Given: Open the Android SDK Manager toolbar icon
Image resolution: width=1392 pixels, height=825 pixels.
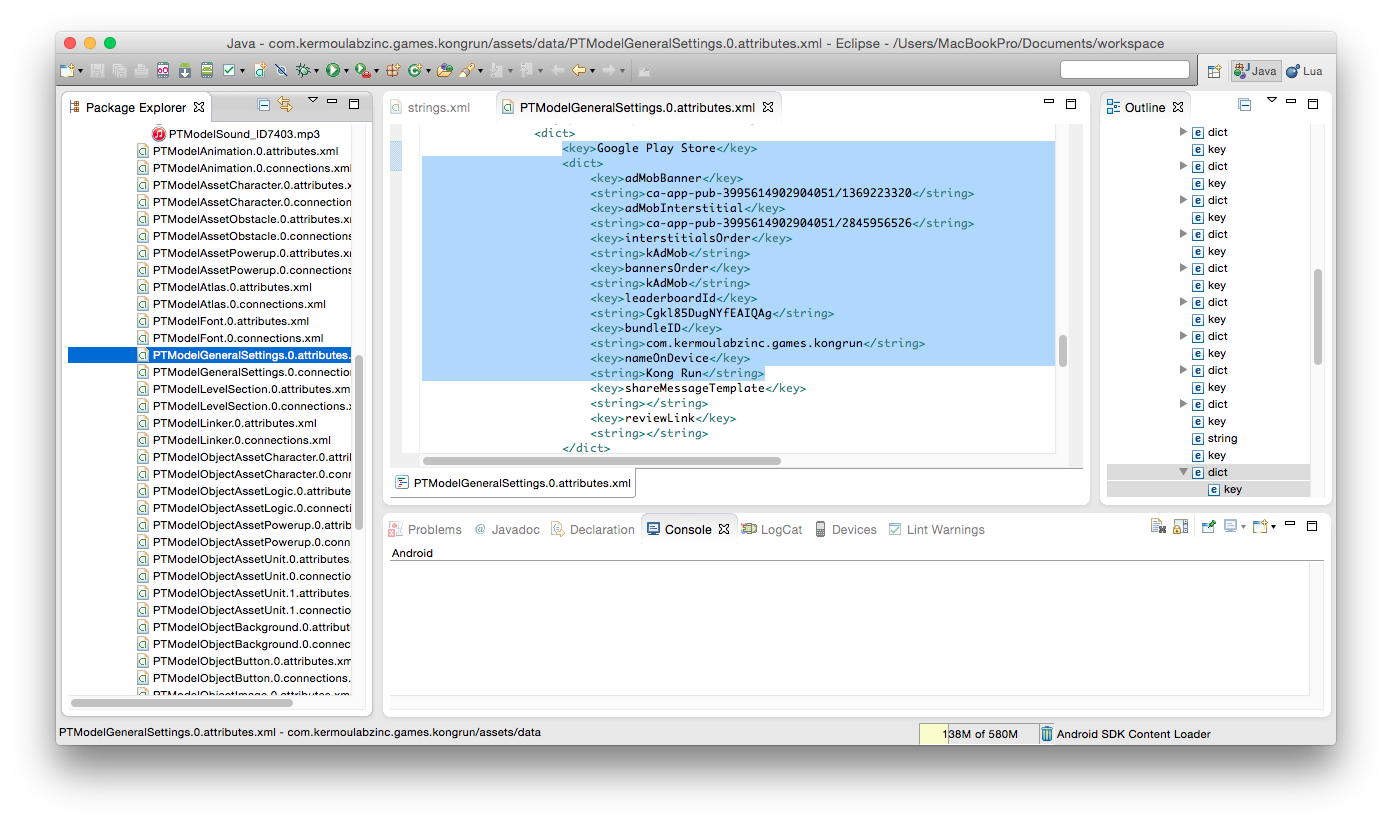Looking at the screenshot, I should point(186,71).
